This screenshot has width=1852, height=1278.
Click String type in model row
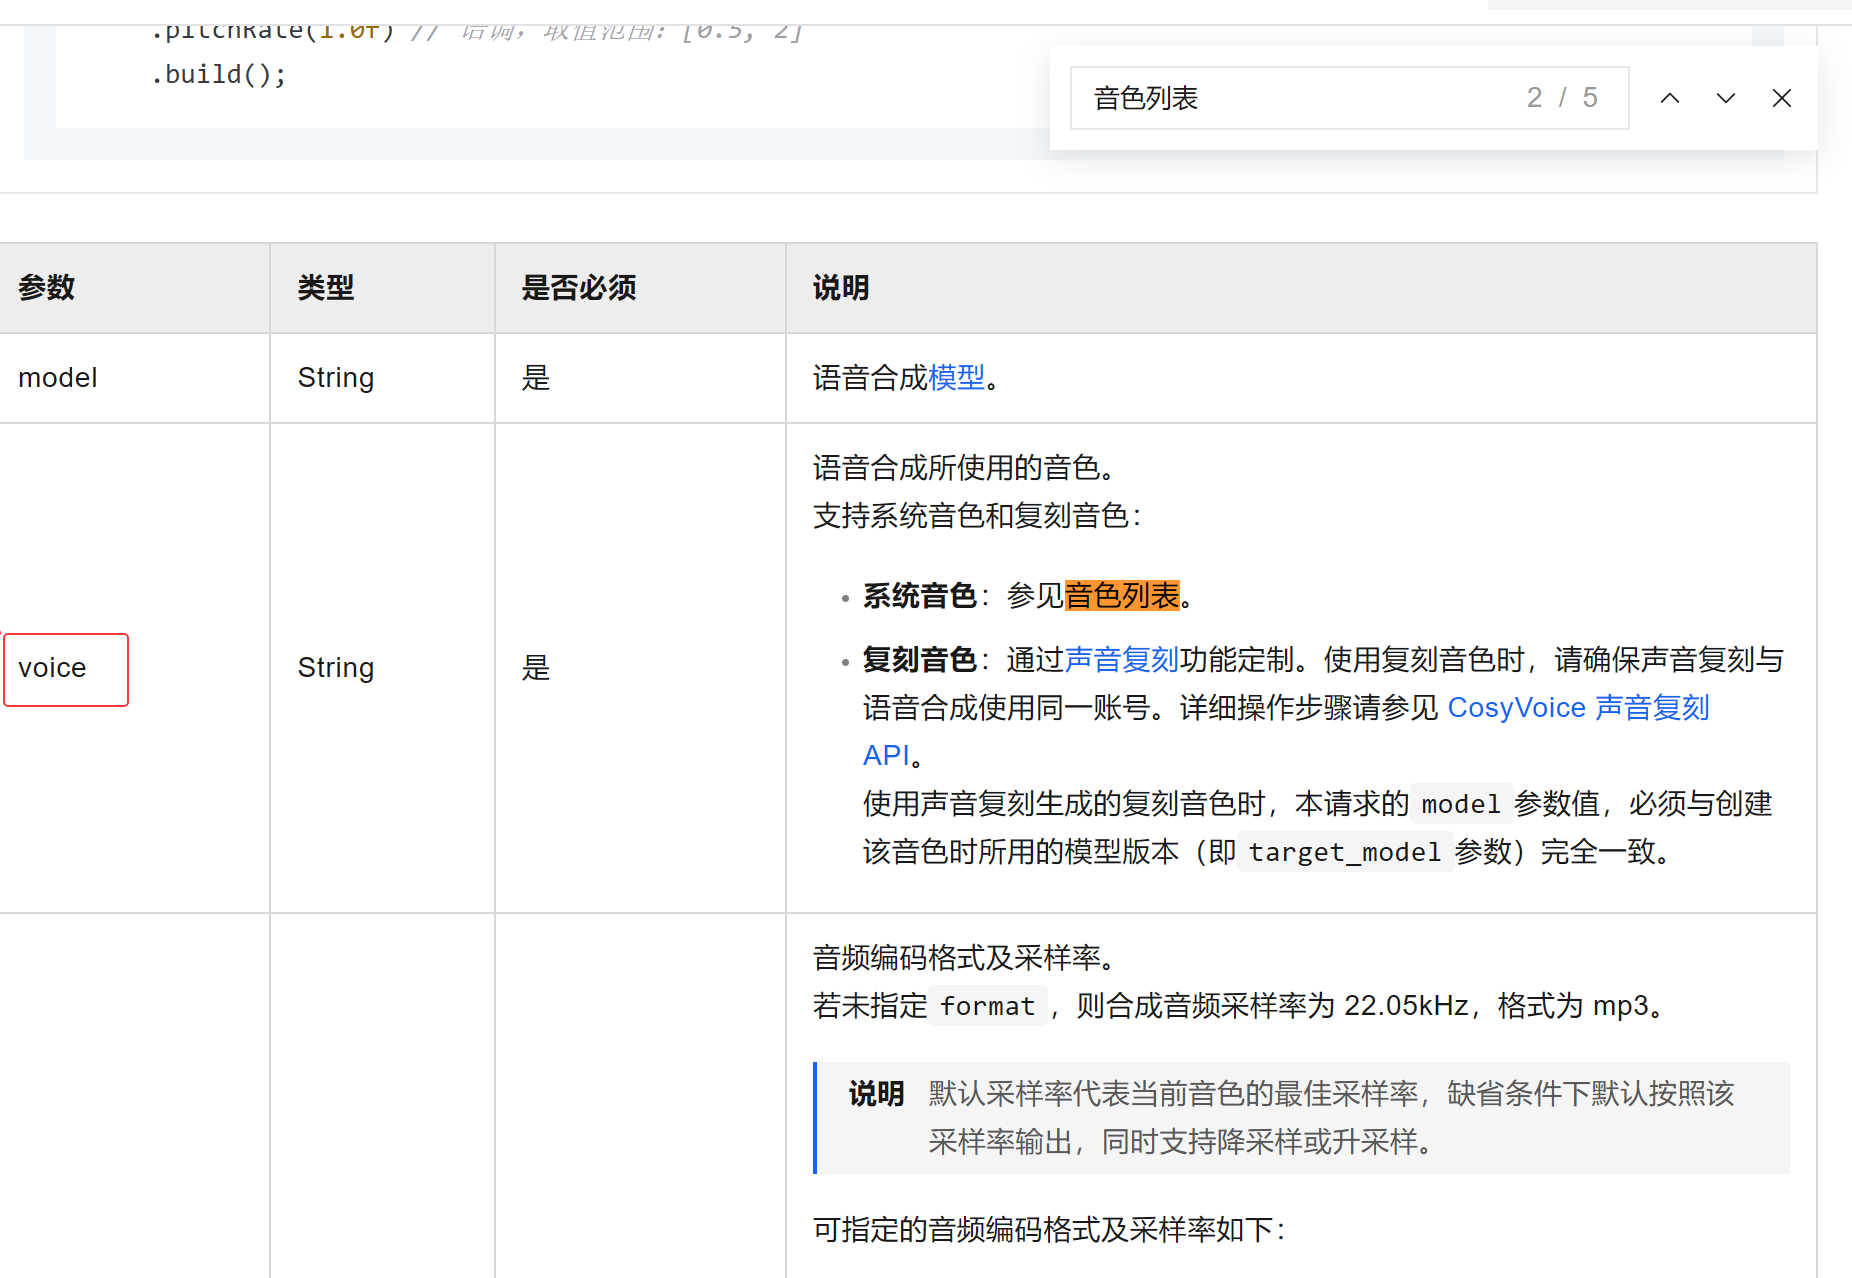[x=336, y=378]
